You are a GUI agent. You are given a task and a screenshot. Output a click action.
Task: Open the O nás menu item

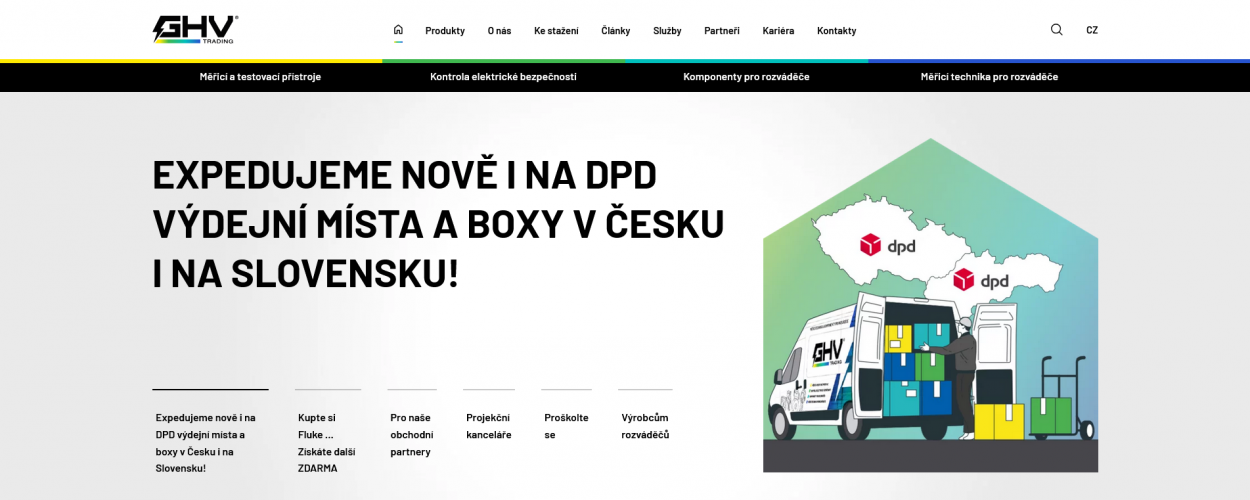pyautogui.click(x=499, y=31)
